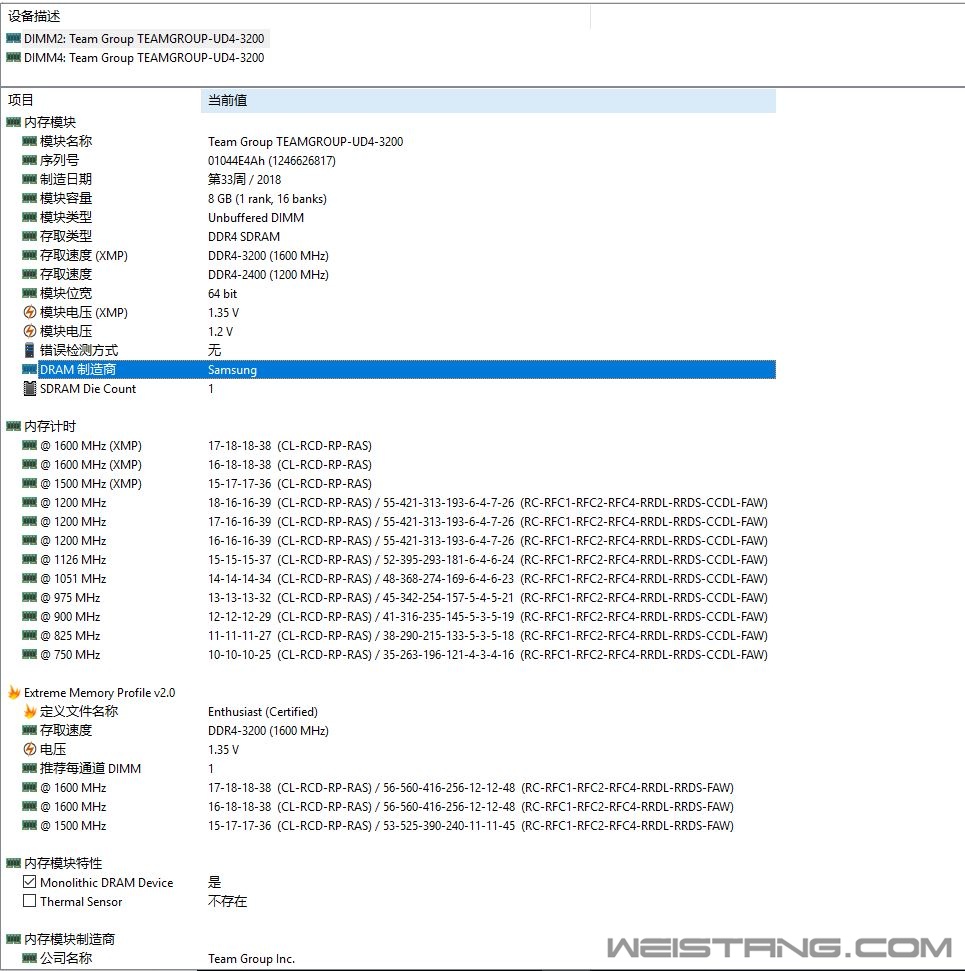This screenshot has width=965, height=971.
Task: Click the chip icon beside SDRAM Die Count
Action: pyautogui.click(x=29, y=388)
